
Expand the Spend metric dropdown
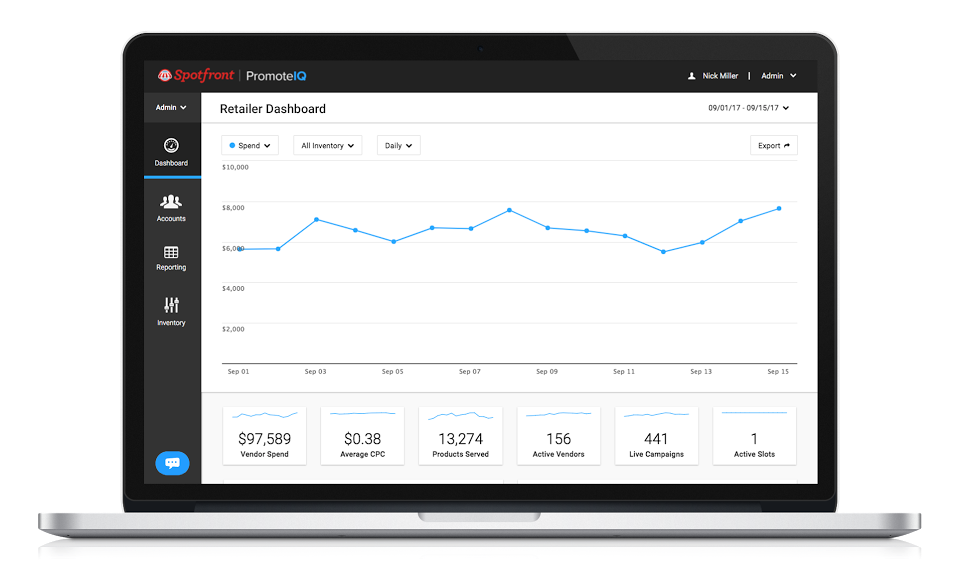pyautogui.click(x=250, y=146)
